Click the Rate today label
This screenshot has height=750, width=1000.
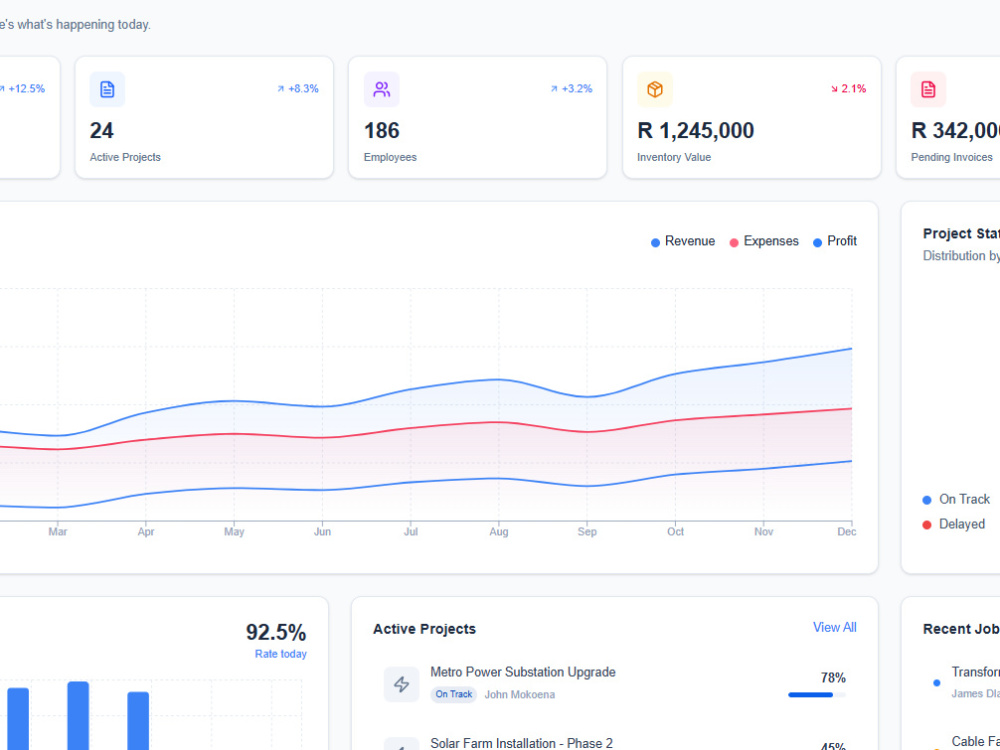(x=281, y=654)
